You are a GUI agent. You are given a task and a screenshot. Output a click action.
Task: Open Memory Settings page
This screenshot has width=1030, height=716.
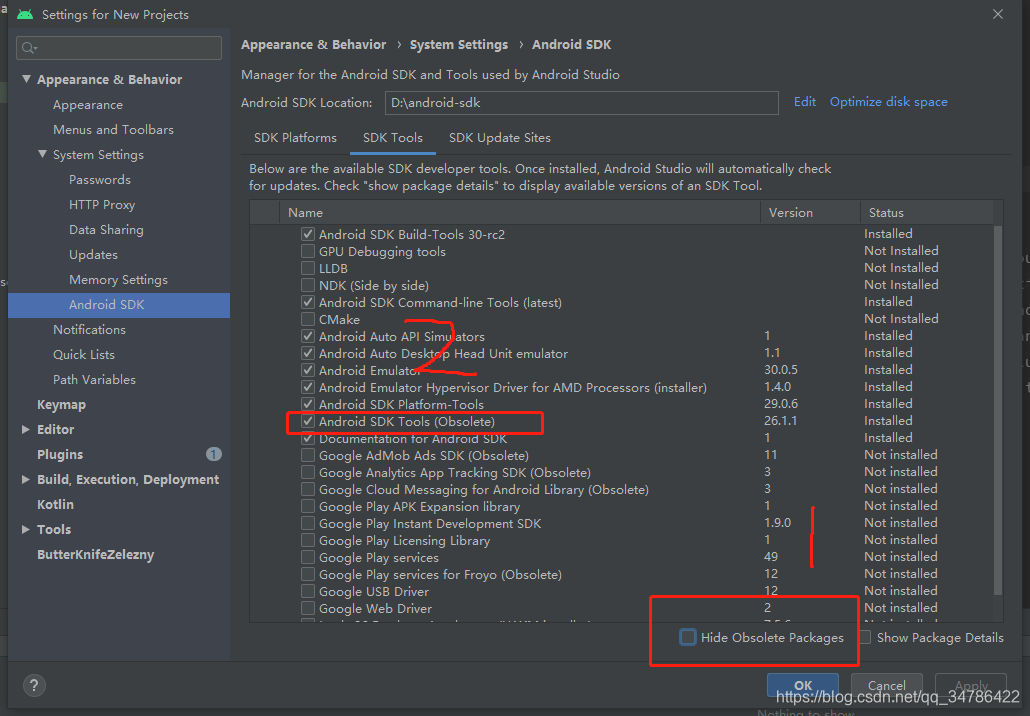(118, 280)
